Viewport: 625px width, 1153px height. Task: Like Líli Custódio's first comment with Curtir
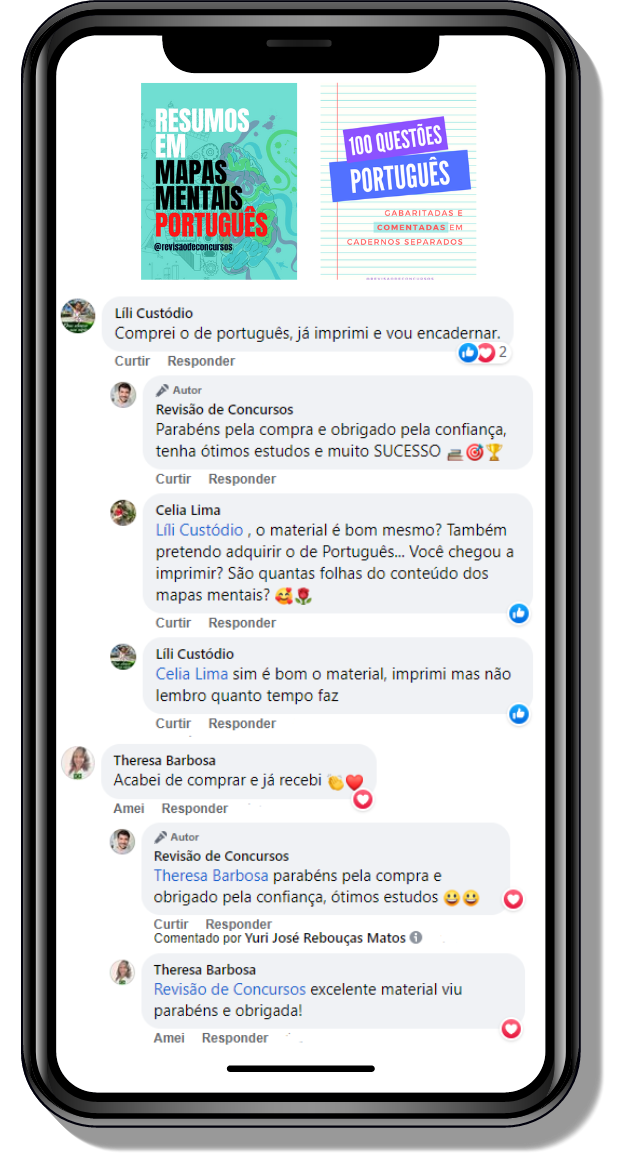(132, 361)
